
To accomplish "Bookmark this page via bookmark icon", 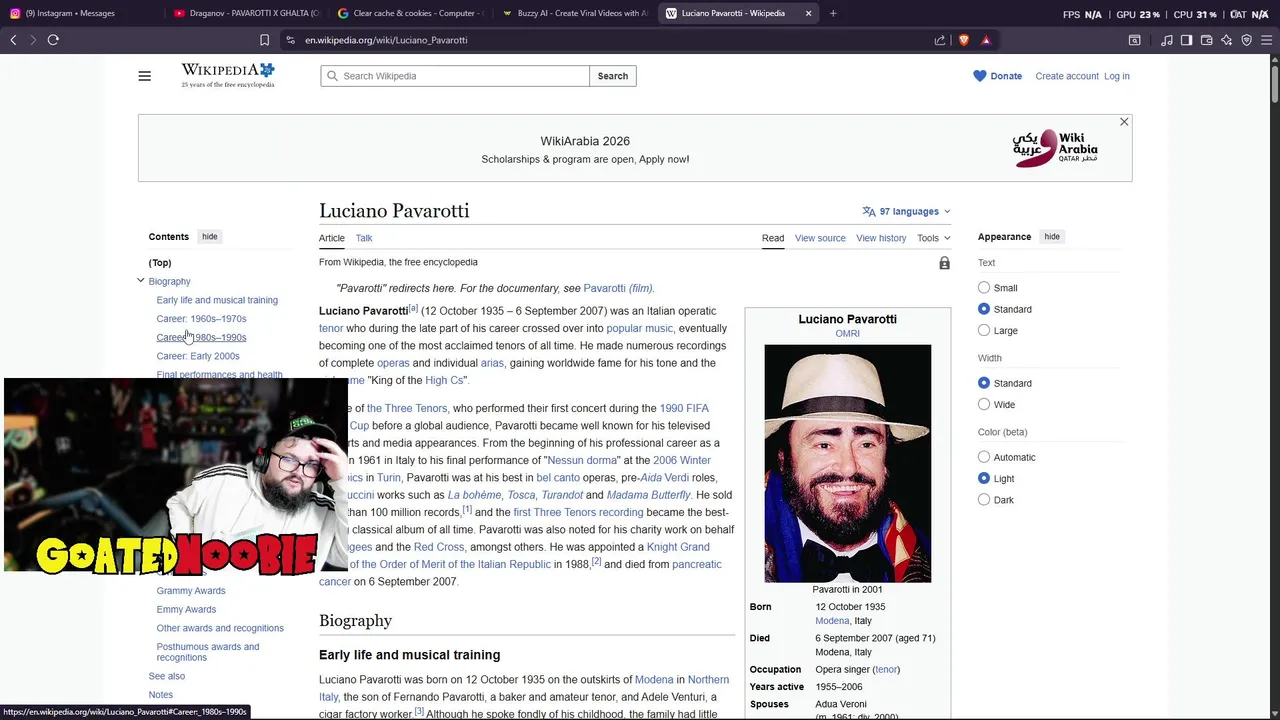I will click(x=264, y=40).
